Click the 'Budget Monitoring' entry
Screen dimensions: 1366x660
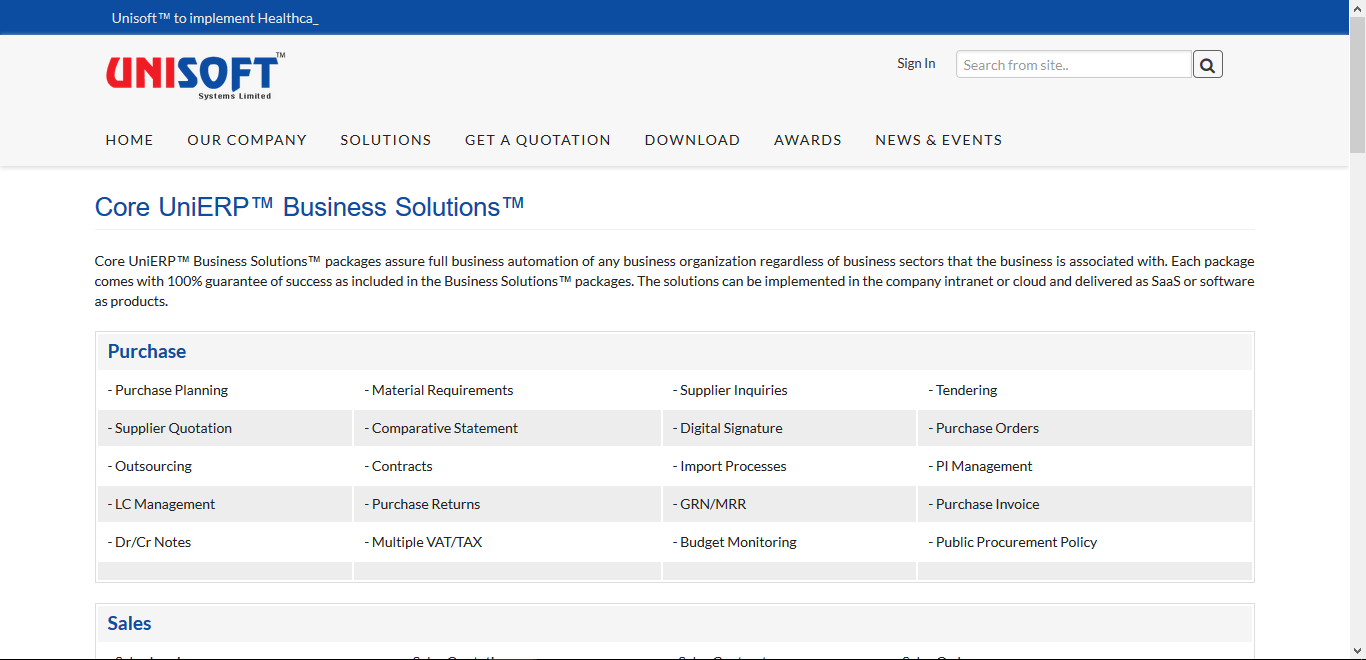pyautogui.click(x=735, y=542)
